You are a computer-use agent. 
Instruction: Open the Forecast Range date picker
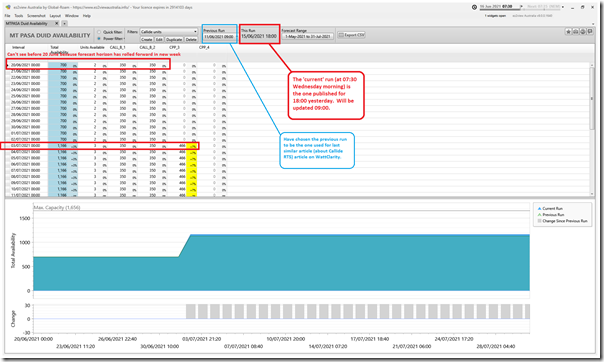click(x=308, y=36)
